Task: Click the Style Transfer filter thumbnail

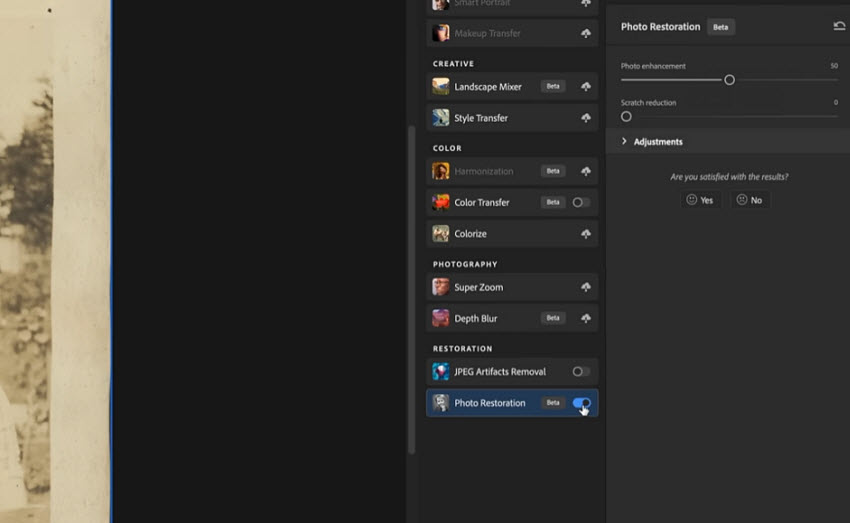Action: [x=440, y=118]
